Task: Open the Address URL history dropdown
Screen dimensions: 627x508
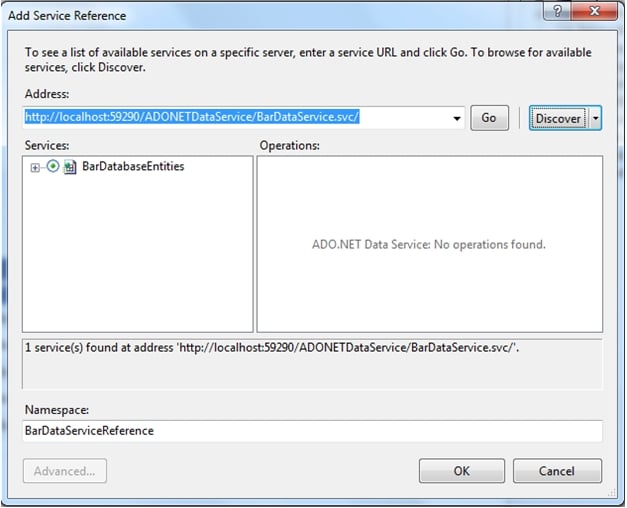Action: (x=457, y=118)
